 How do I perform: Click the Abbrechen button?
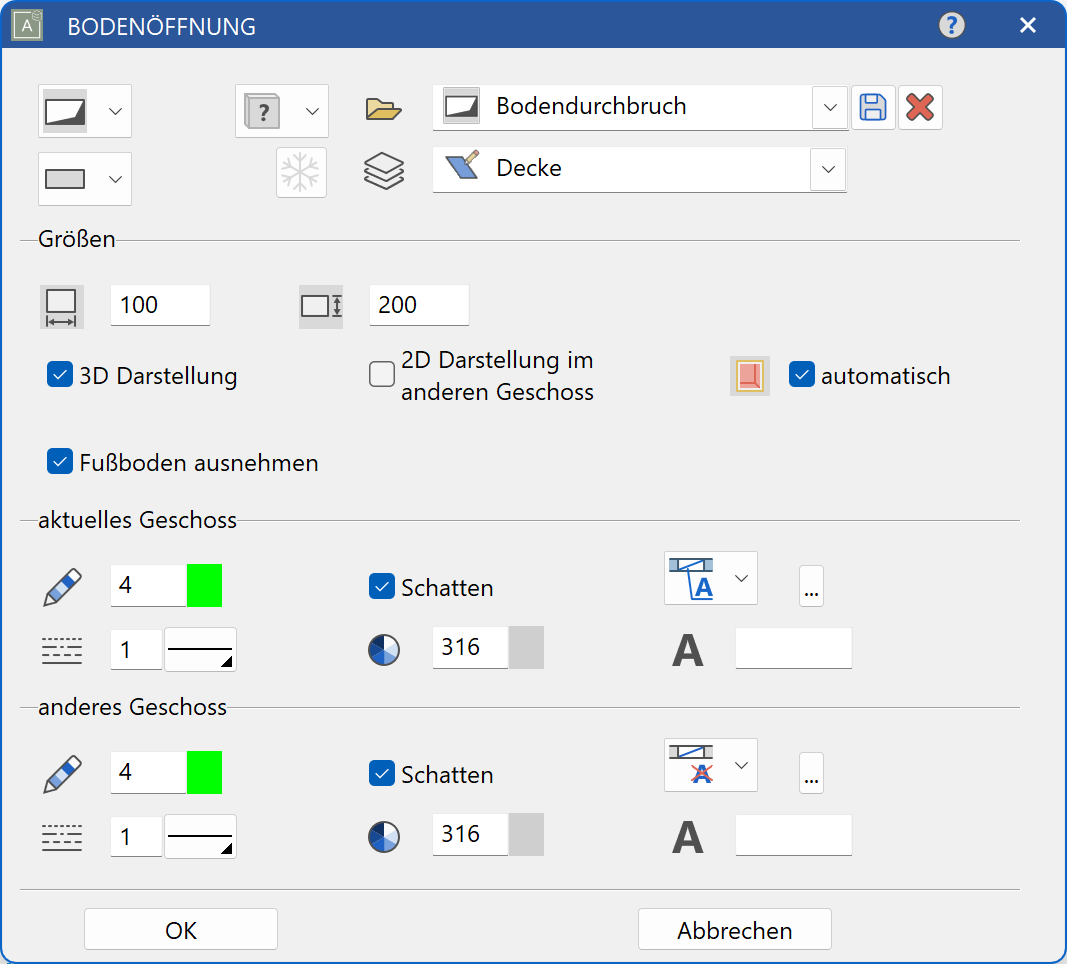735,929
